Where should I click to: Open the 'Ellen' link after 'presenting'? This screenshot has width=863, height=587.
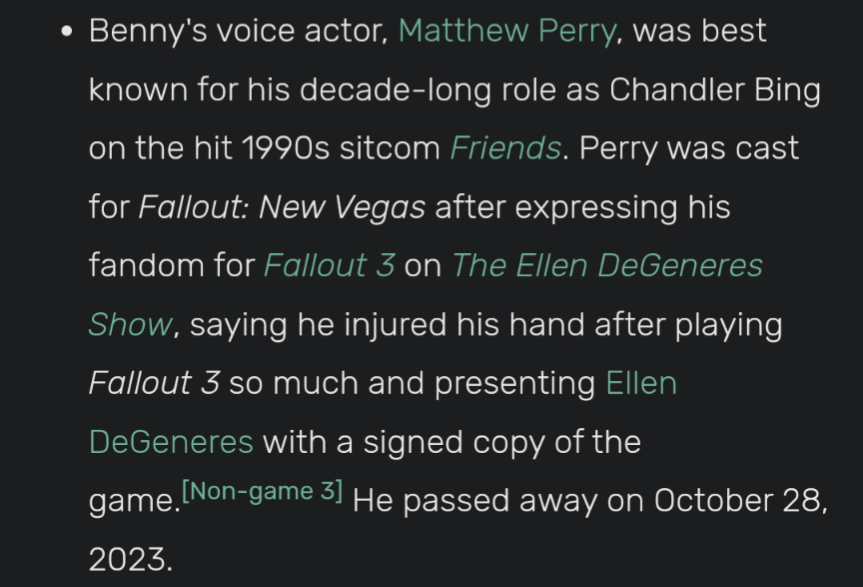(x=641, y=383)
